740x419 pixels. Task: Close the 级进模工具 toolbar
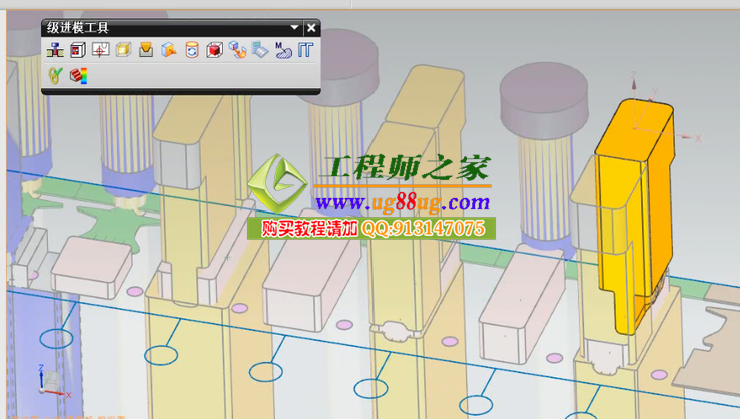(x=311, y=28)
